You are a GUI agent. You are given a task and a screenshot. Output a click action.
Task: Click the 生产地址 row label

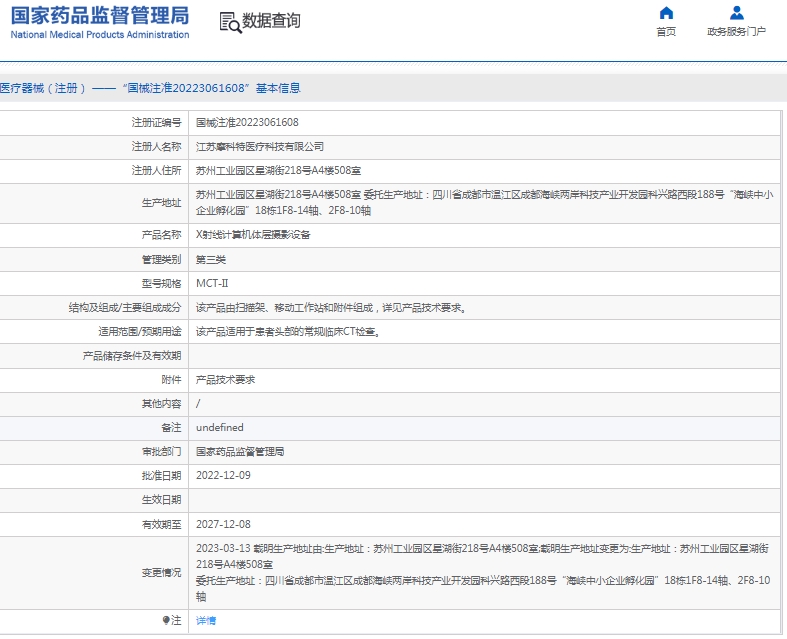coord(161,203)
